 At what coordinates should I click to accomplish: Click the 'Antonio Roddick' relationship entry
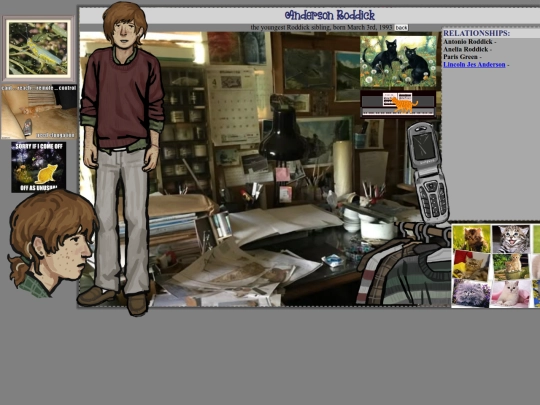pos(468,42)
